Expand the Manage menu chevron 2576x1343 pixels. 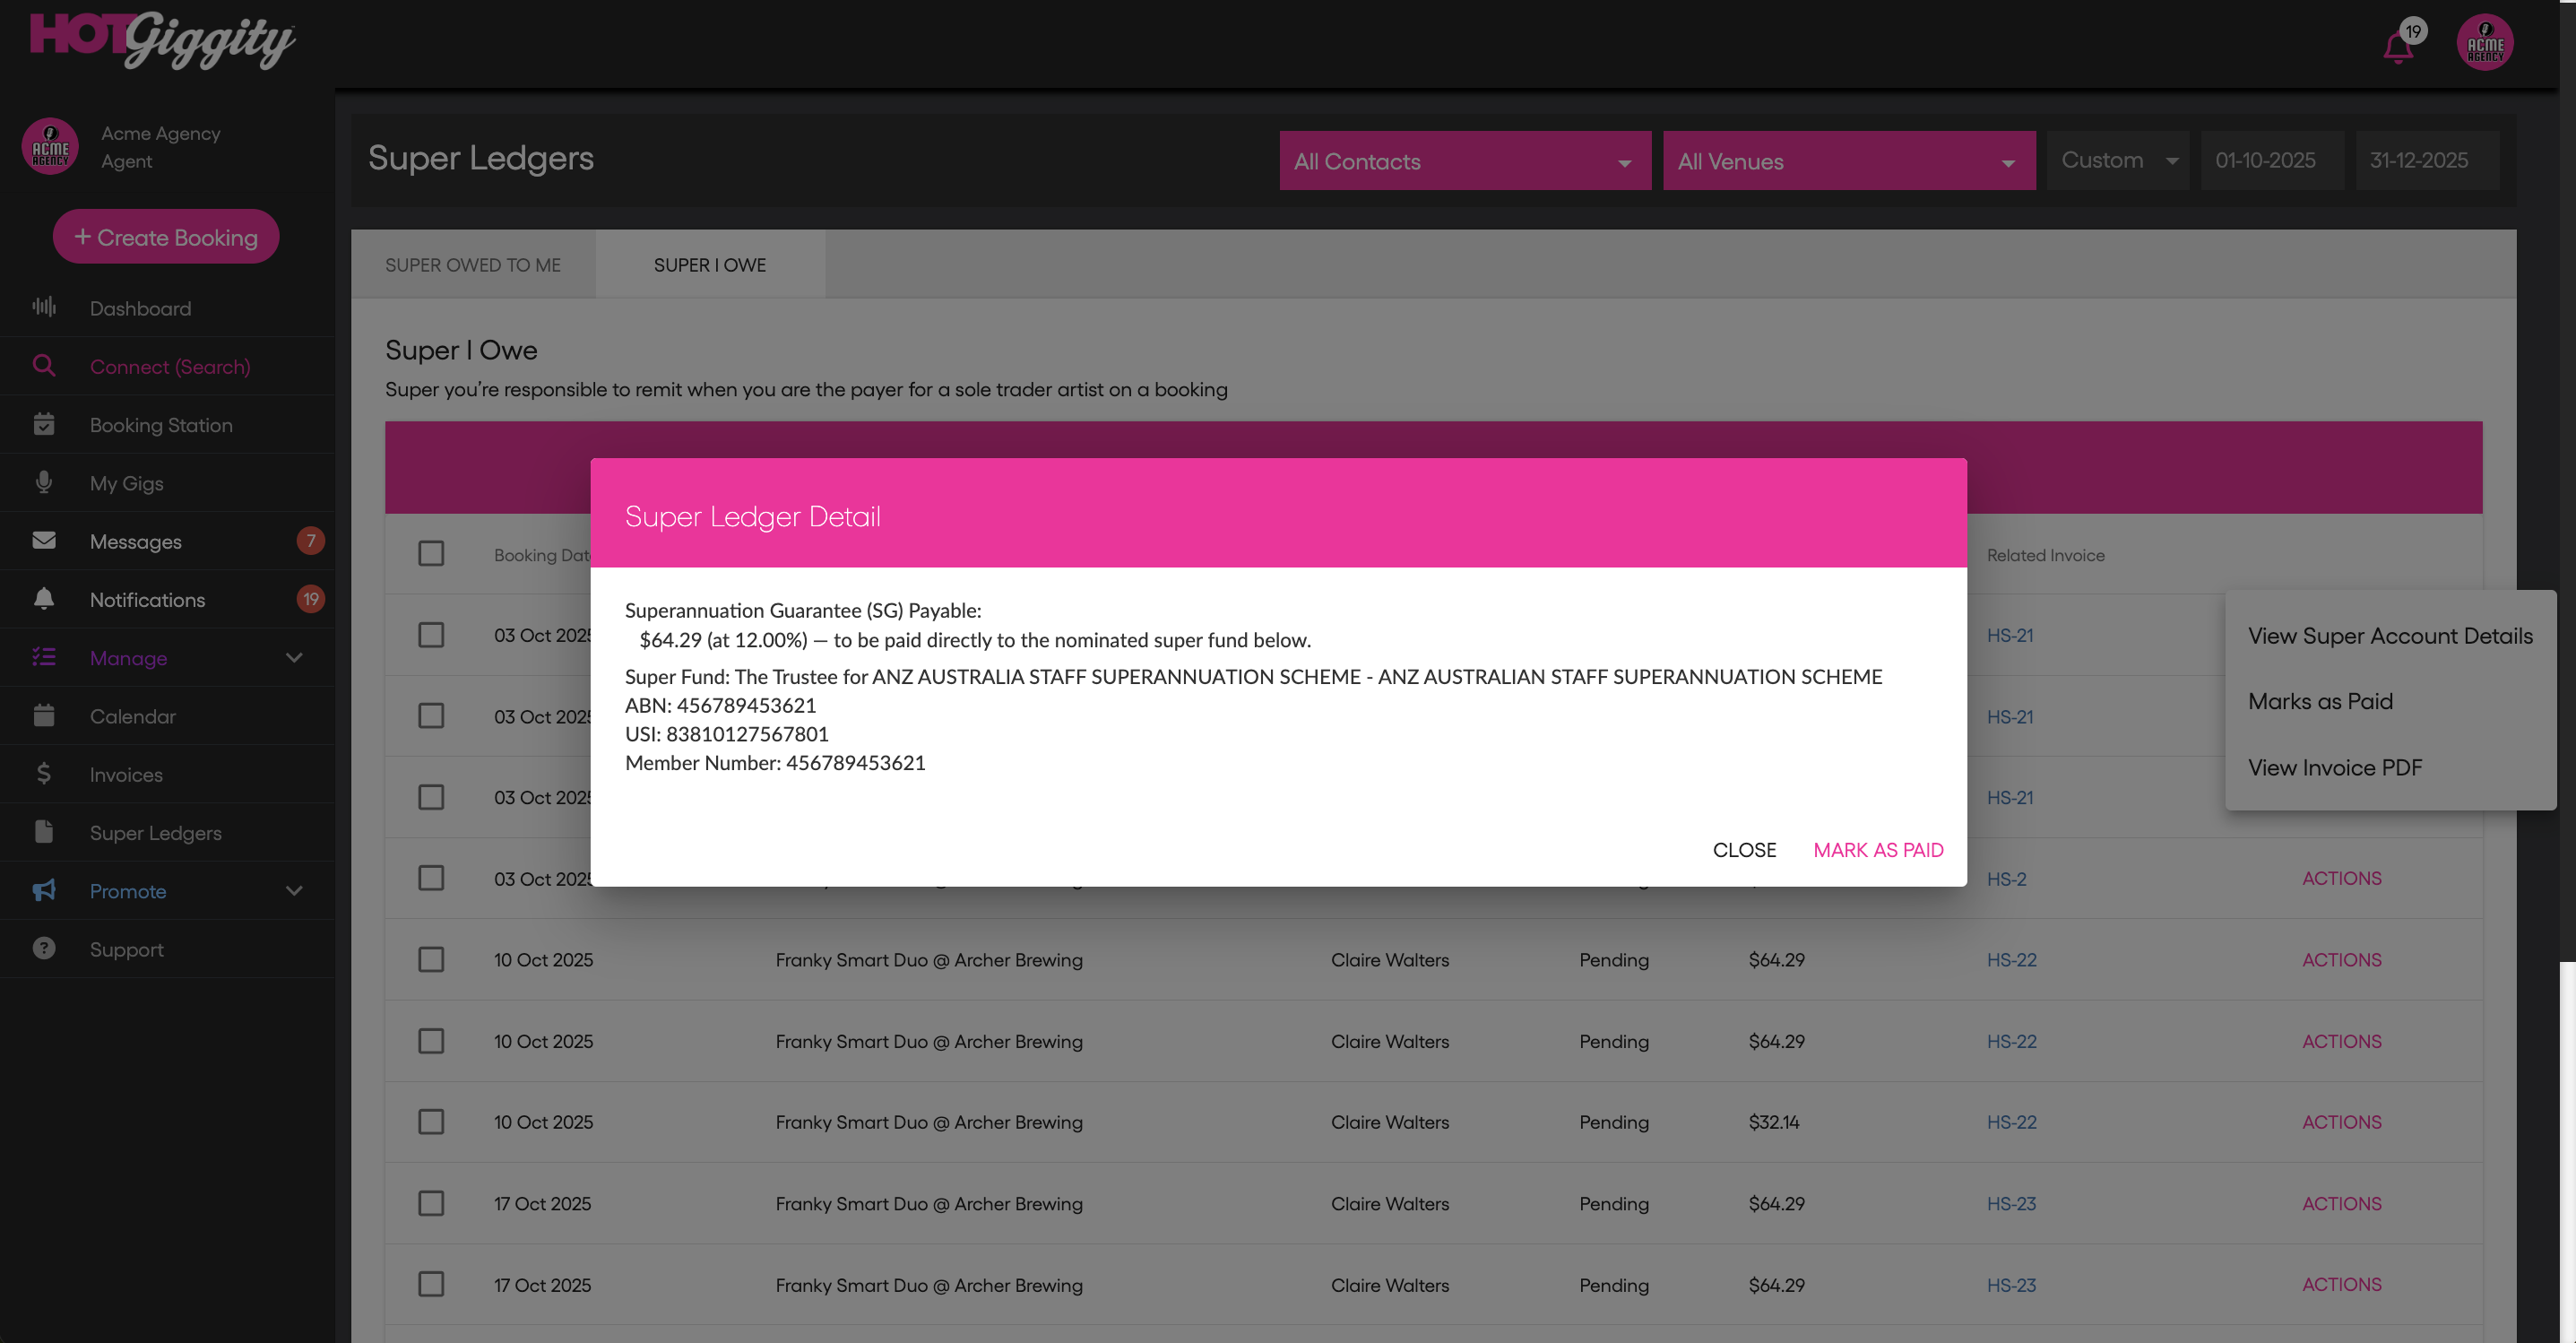point(294,657)
